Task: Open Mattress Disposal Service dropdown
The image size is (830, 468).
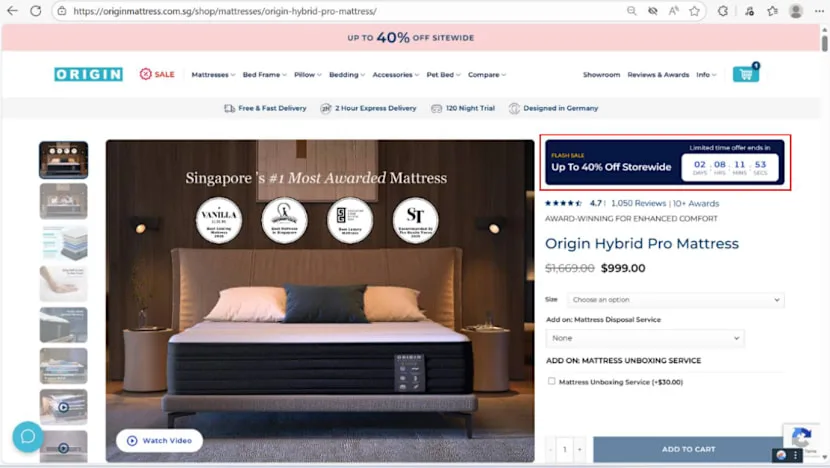Action: click(x=645, y=338)
